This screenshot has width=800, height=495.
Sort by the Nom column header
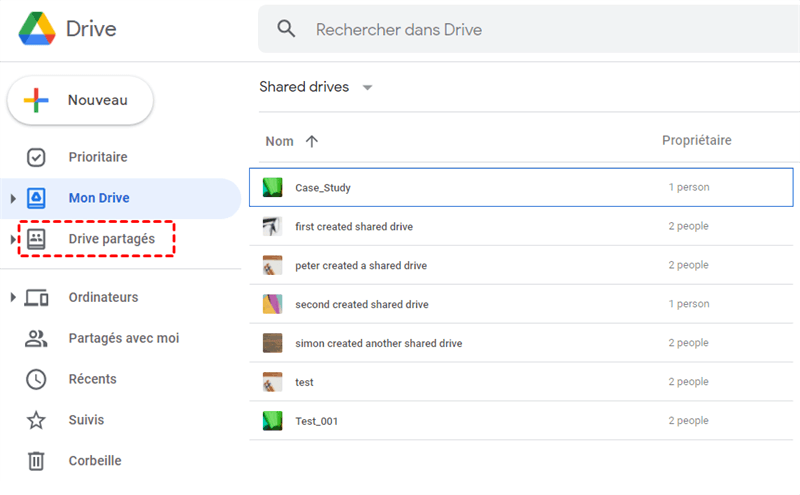280,141
